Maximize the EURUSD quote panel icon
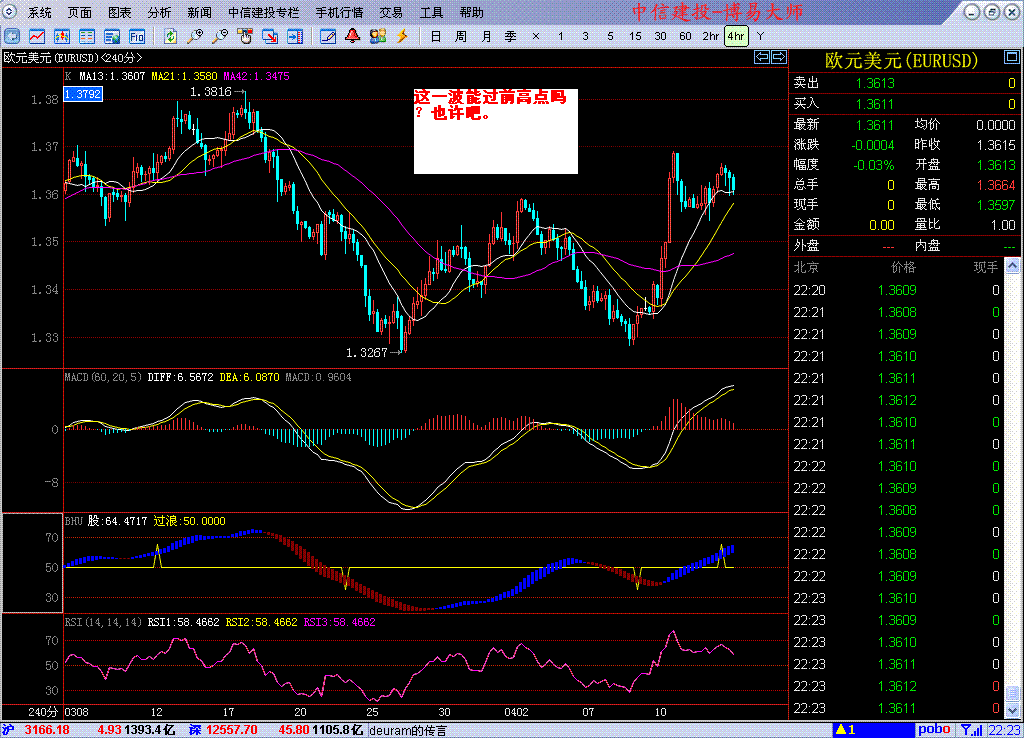This screenshot has width=1024, height=738. (1012, 57)
